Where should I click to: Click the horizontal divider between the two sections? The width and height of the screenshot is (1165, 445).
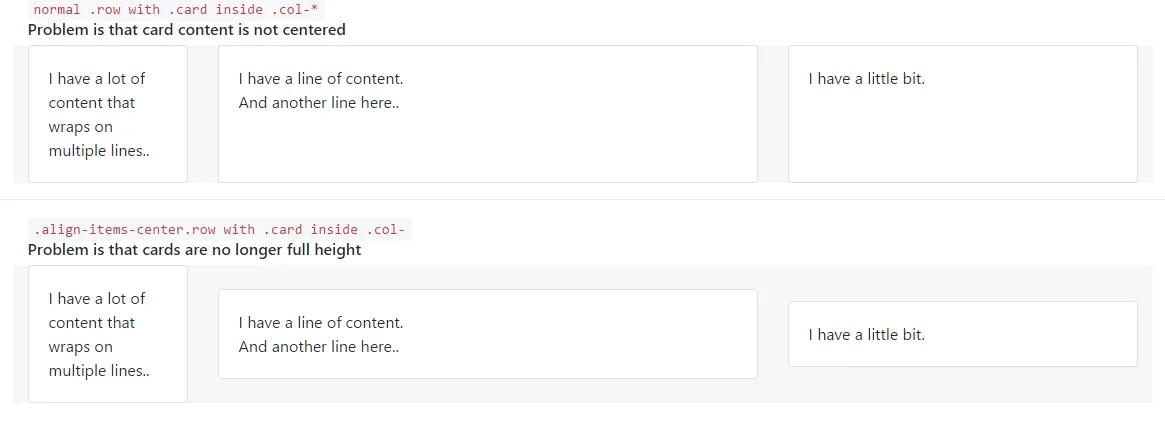[582, 200]
